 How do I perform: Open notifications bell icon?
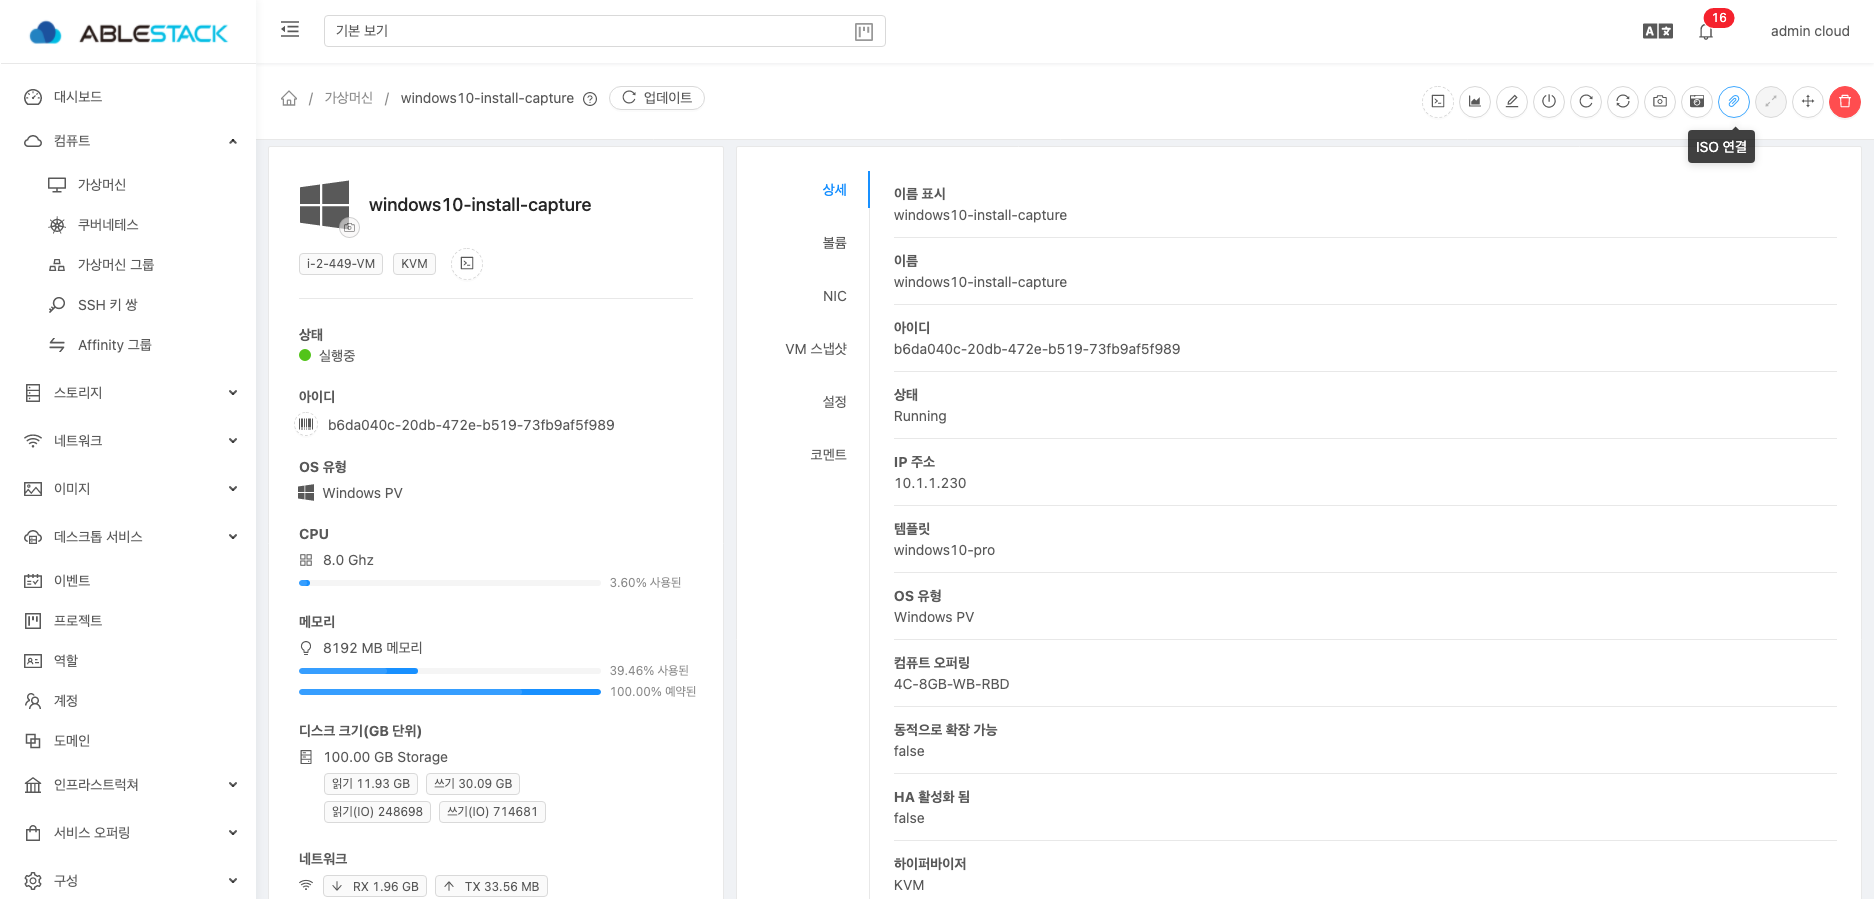coord(1706,32)
